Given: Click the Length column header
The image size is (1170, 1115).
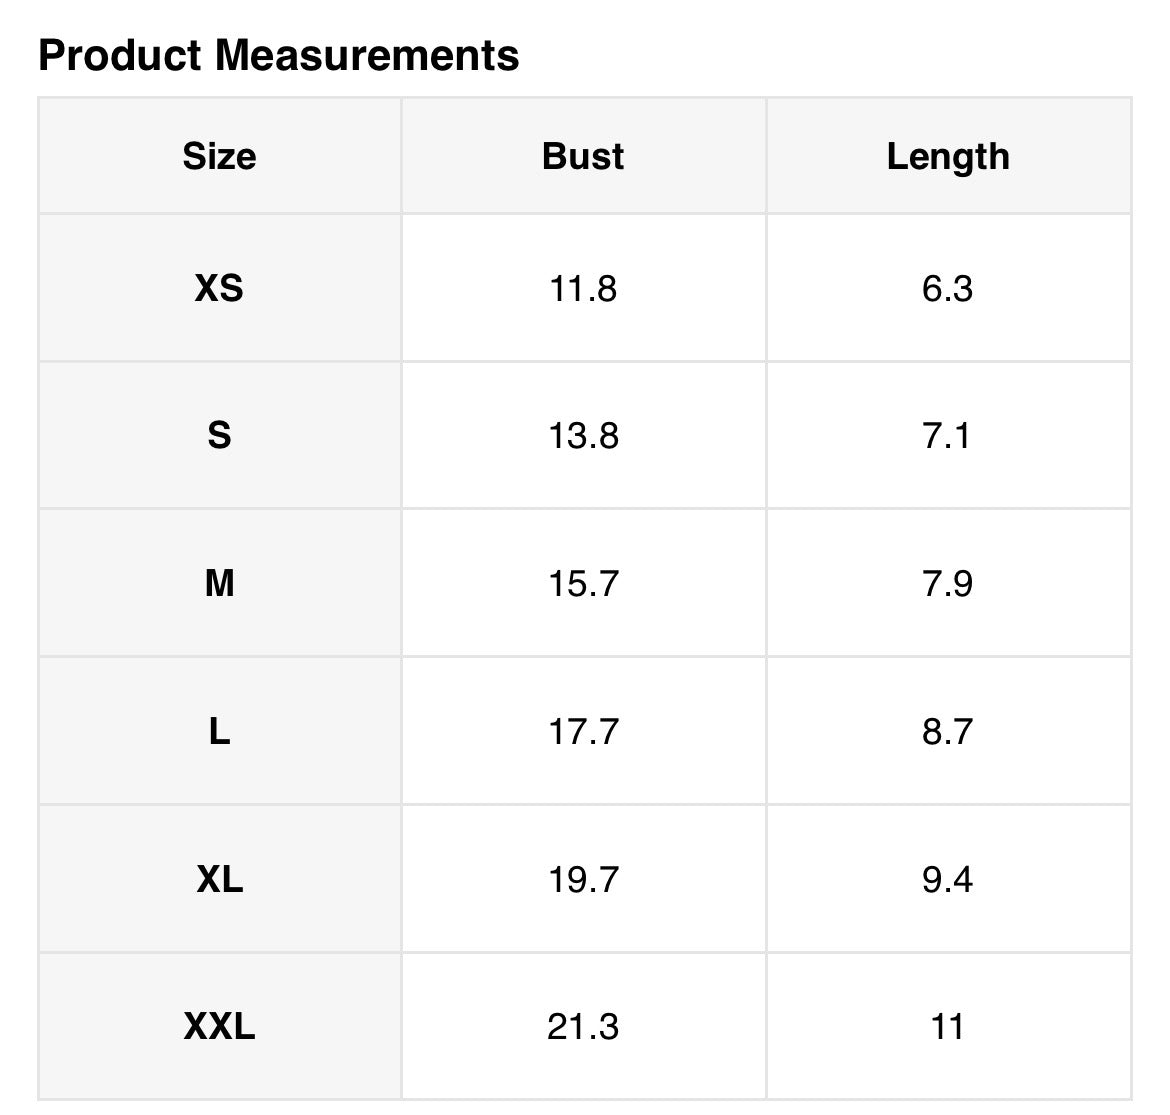Looking at the screenshot, I should coord(948,156).
